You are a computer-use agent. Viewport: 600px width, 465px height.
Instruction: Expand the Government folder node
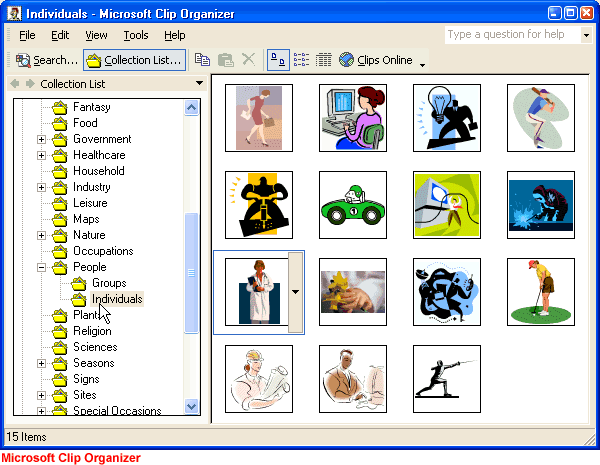coord(42,139)
